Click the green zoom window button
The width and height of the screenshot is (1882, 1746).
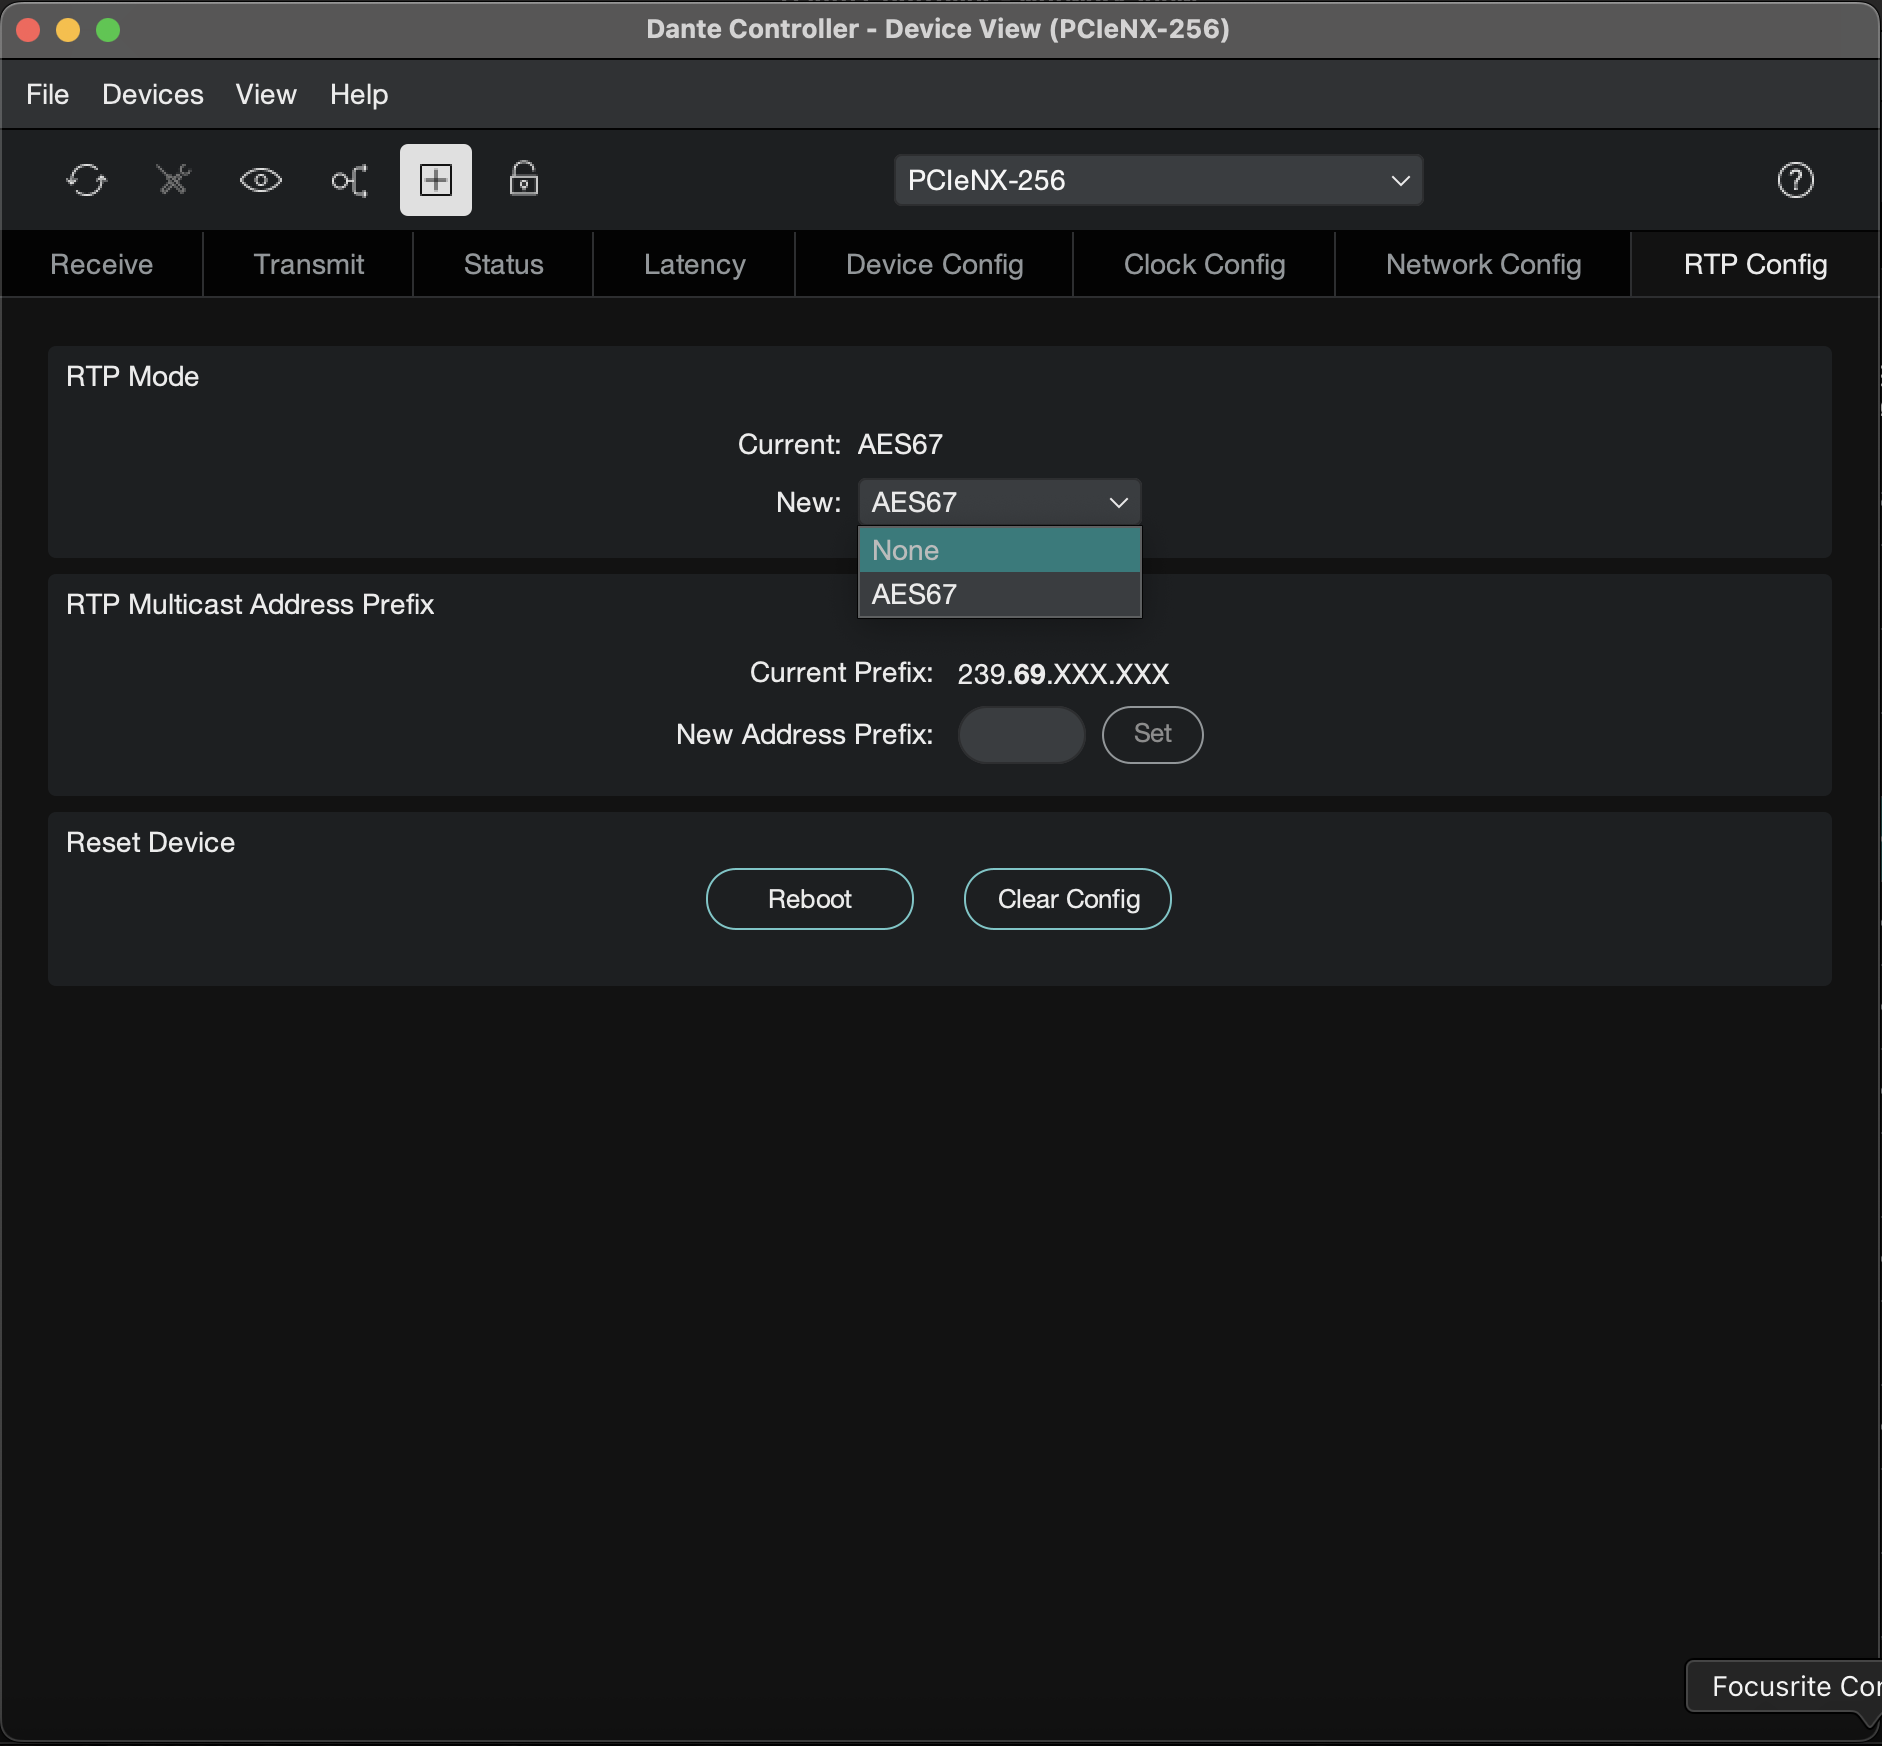tap(108, 30)
